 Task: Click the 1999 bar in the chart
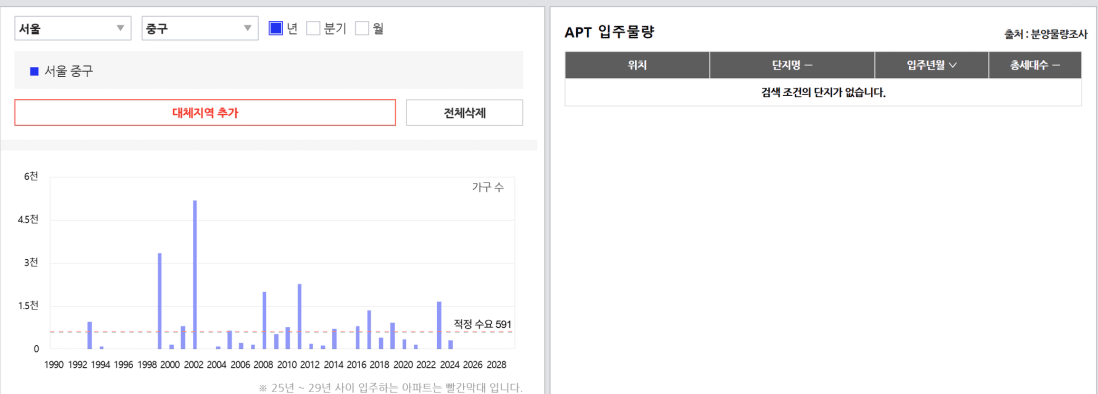(160, 301)
